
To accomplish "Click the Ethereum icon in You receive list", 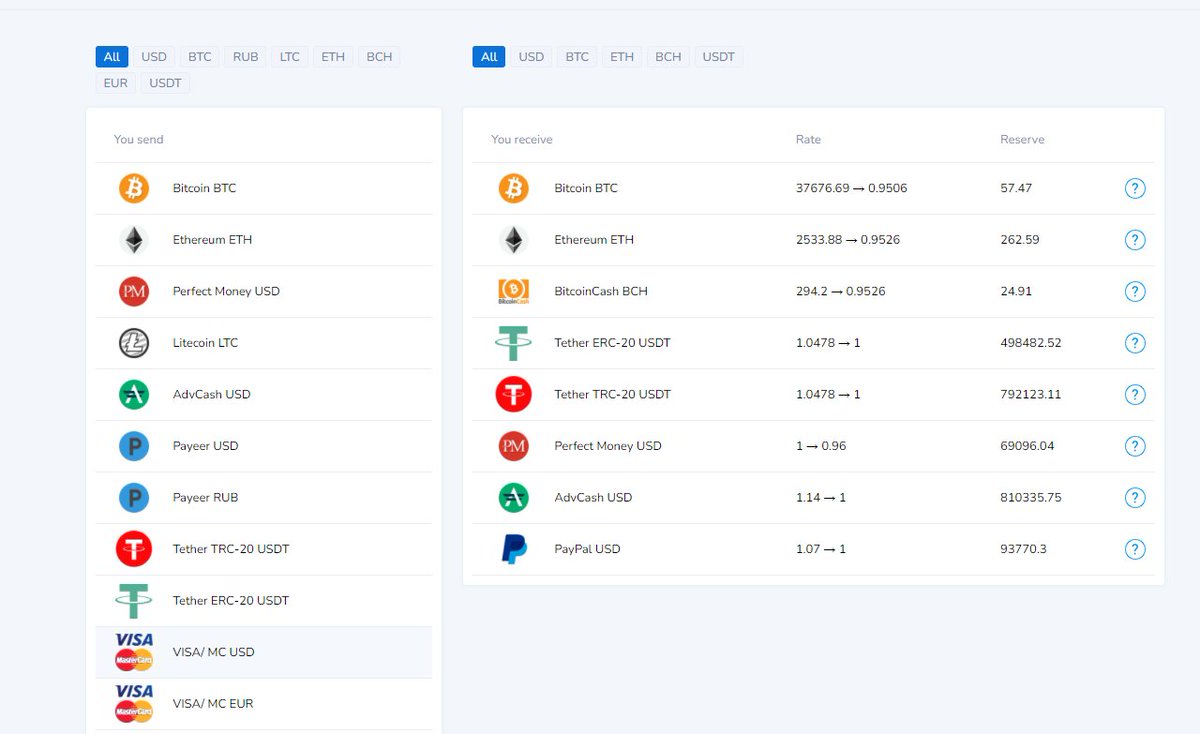I will coord(514,240).
